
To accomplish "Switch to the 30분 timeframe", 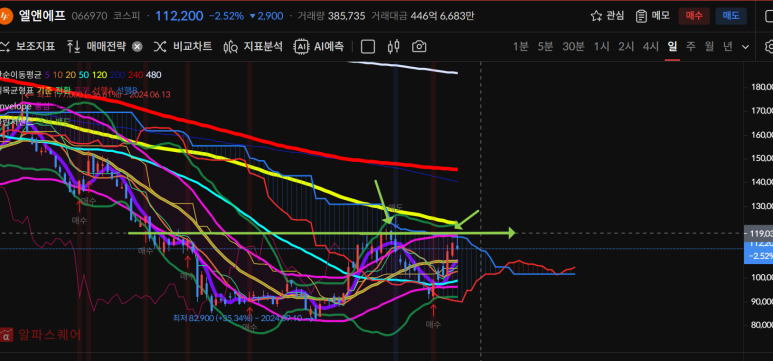I will coord(573,46).
